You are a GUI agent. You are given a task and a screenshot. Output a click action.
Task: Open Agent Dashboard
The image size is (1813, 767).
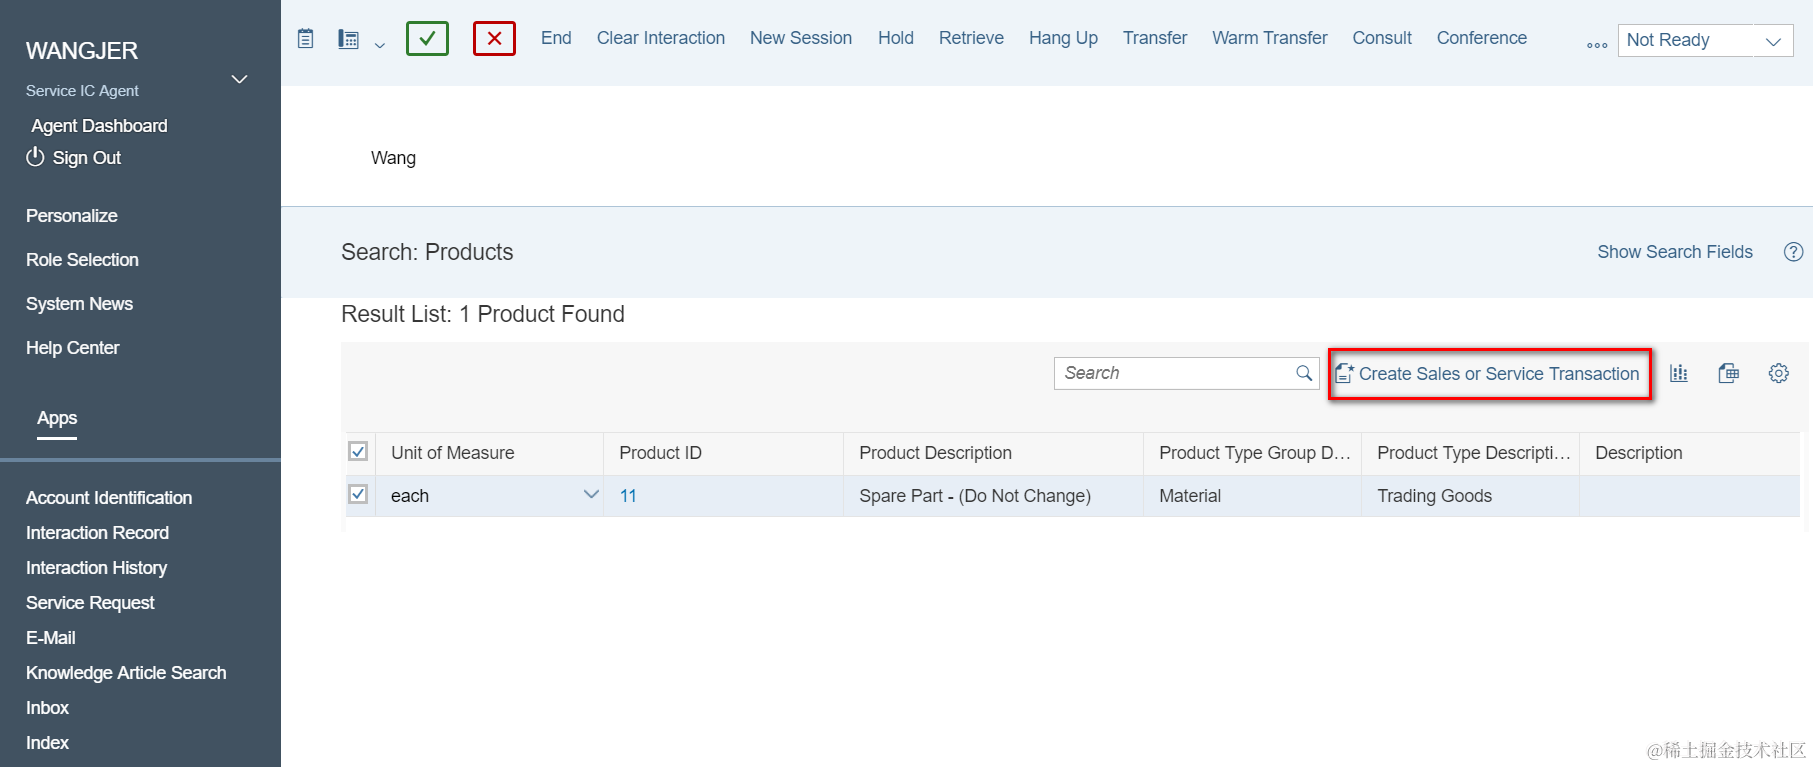click(x=99, y=126)
